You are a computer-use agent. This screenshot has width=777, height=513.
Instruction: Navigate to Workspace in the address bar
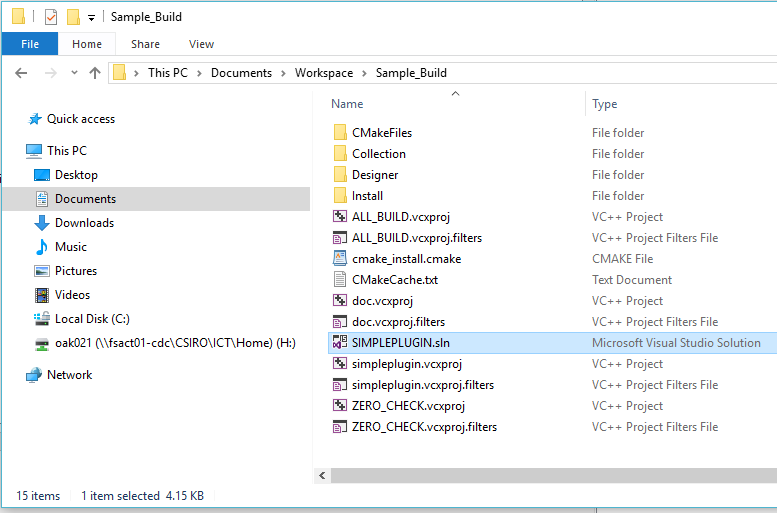pyautogui.click(x=324, y=73)
